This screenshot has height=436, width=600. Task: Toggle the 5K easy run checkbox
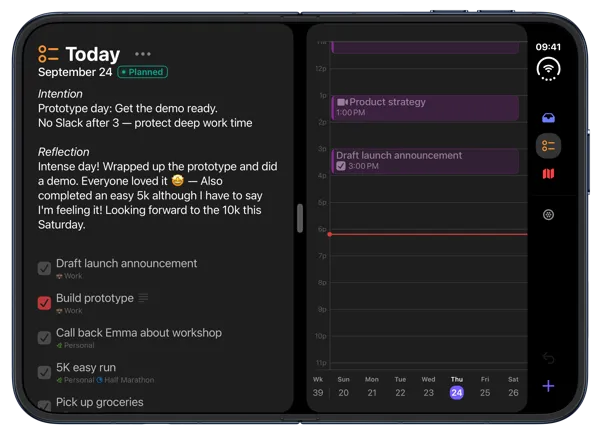44,372
